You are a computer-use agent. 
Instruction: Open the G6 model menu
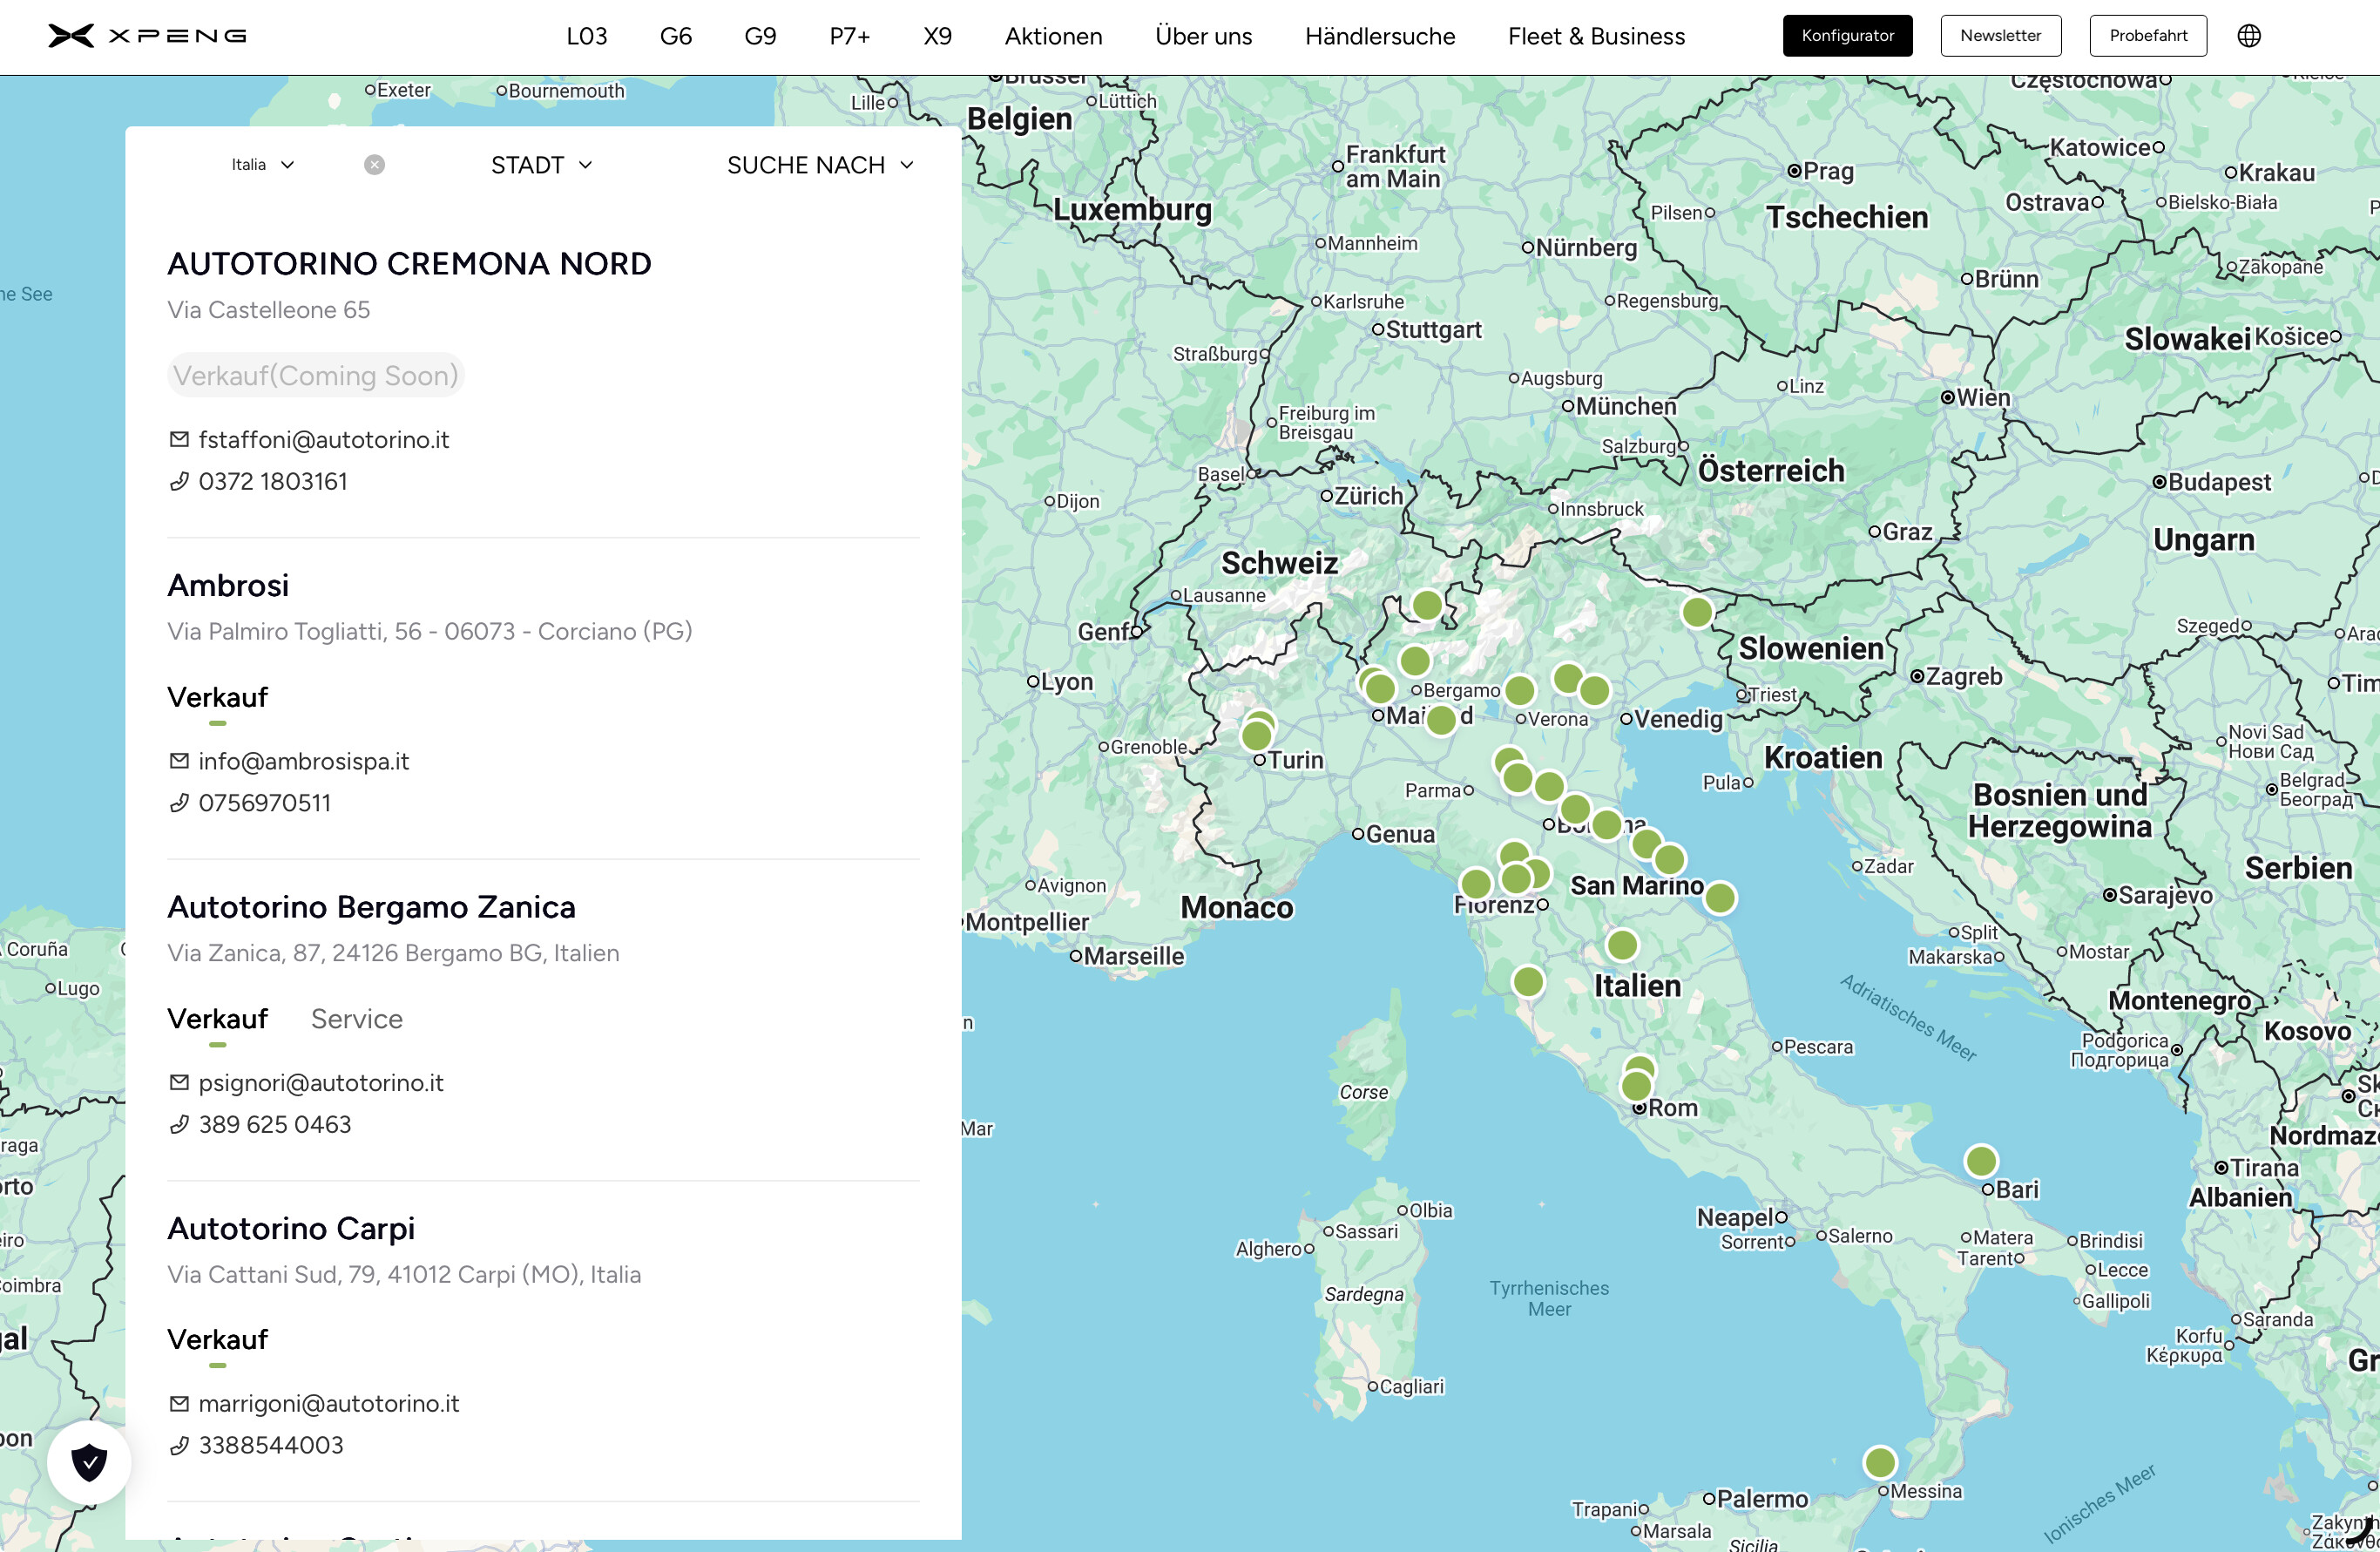click(676, 37)
